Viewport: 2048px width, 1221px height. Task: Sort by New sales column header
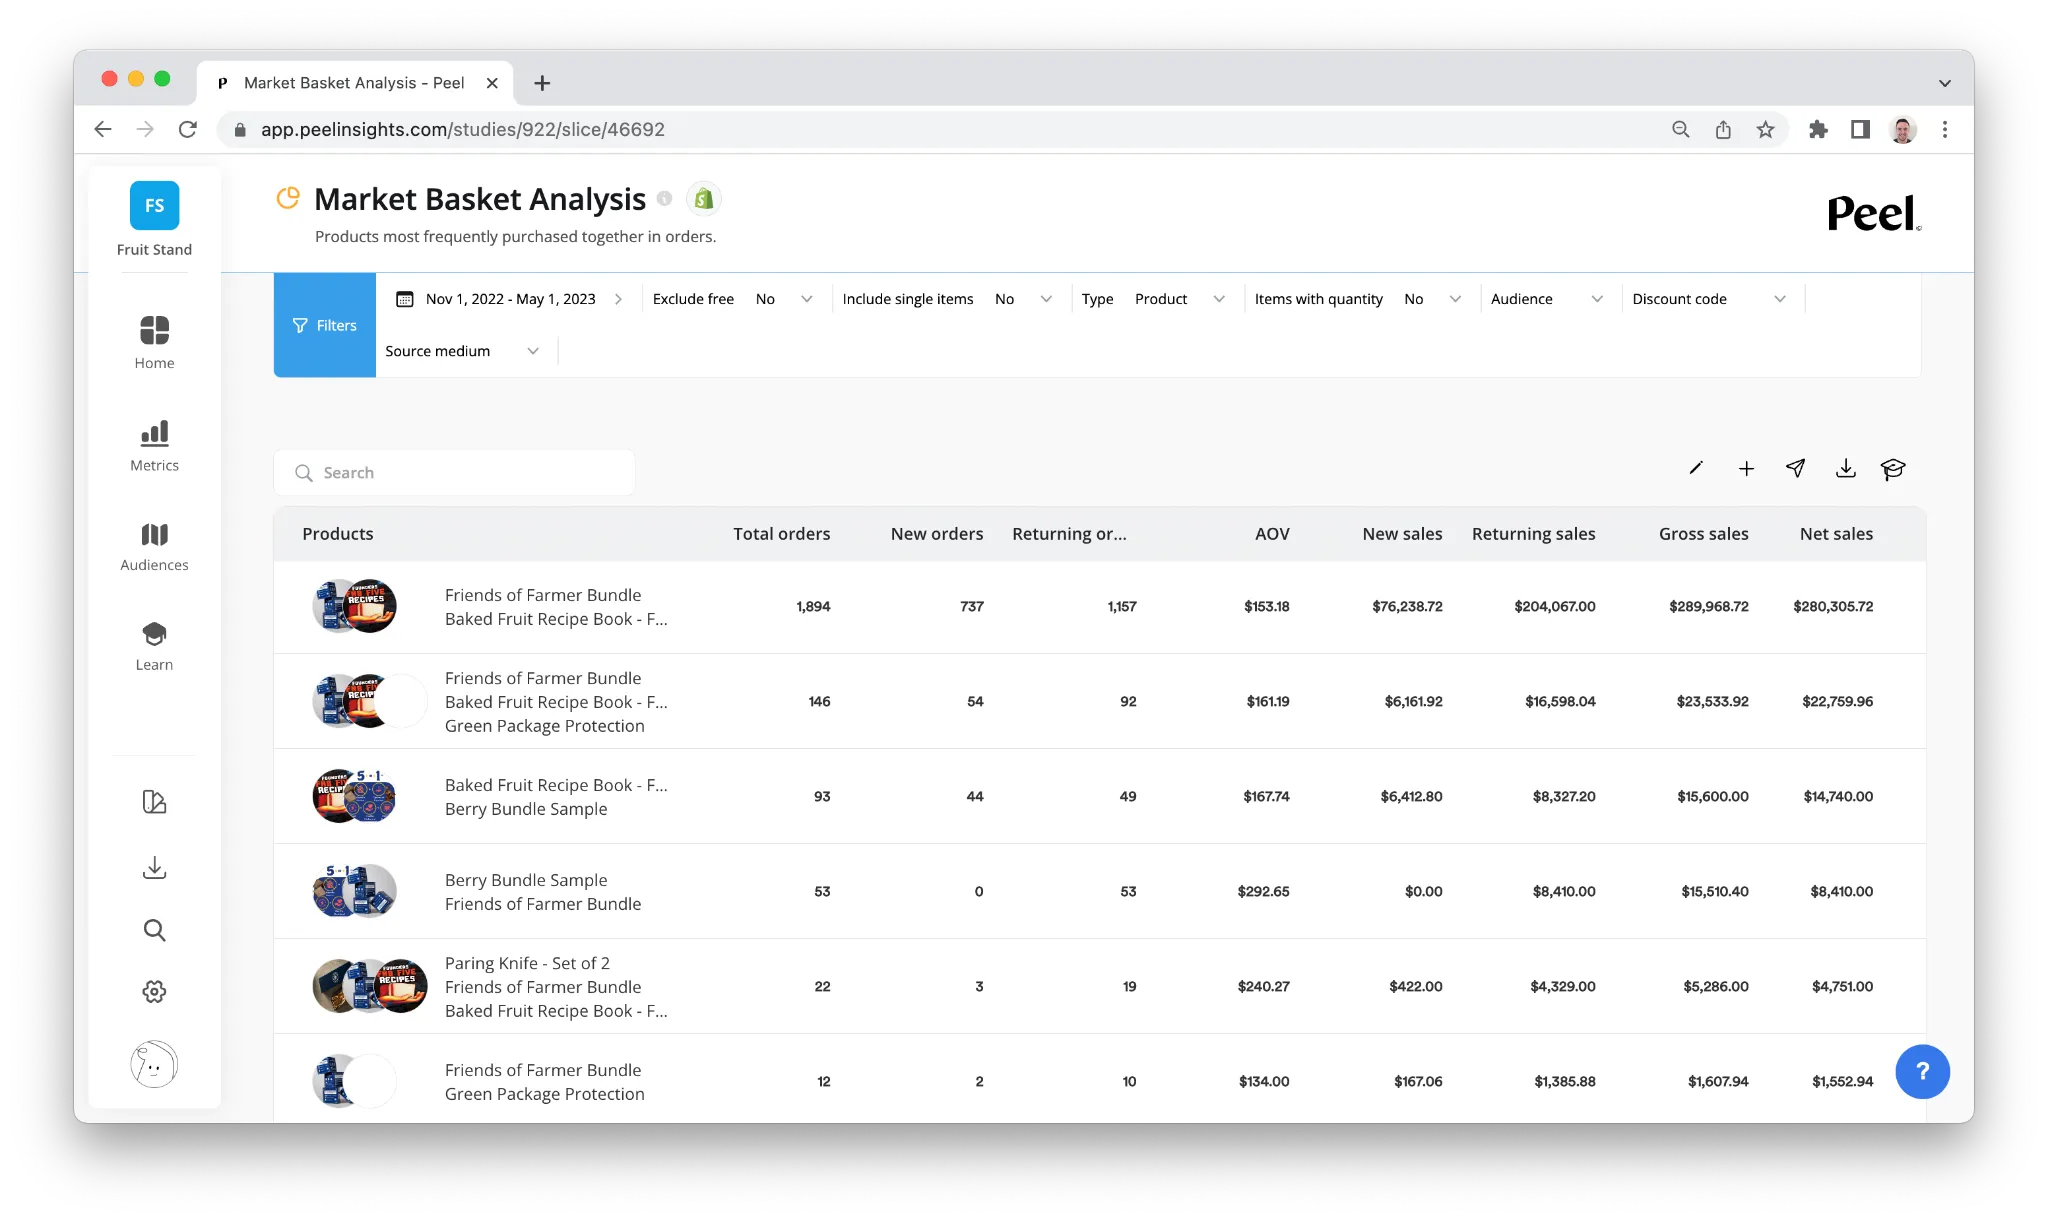(1402, 534)
